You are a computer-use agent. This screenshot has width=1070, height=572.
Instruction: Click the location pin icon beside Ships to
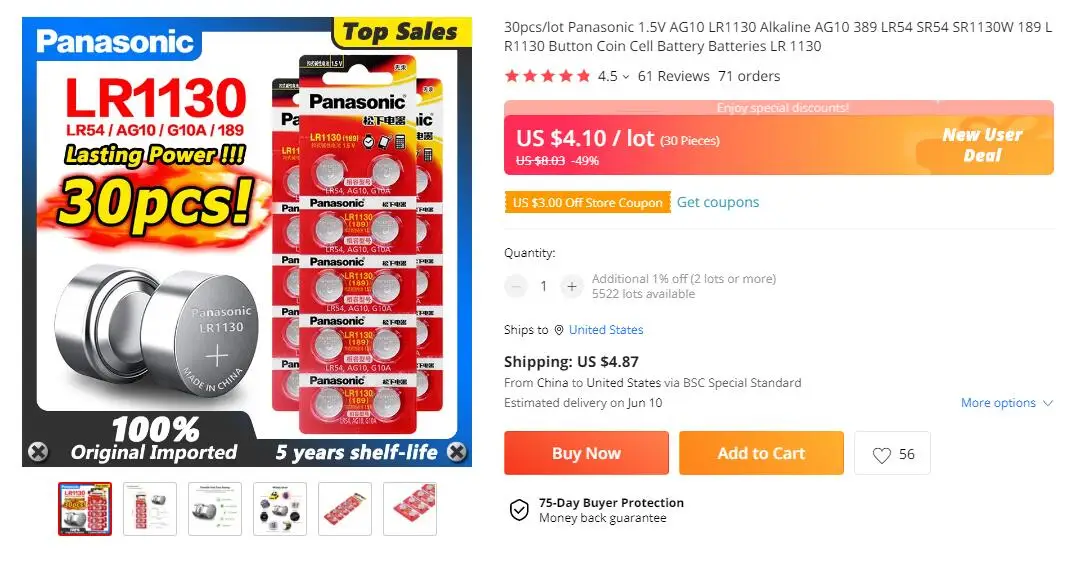[x=559, y=330]
